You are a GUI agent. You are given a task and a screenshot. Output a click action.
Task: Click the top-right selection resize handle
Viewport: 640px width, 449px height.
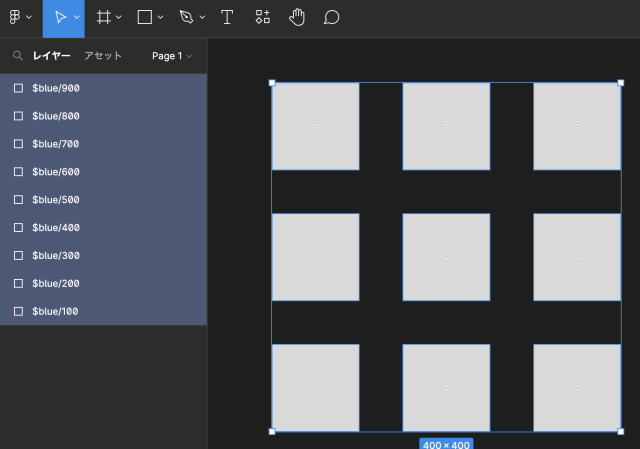621,83
